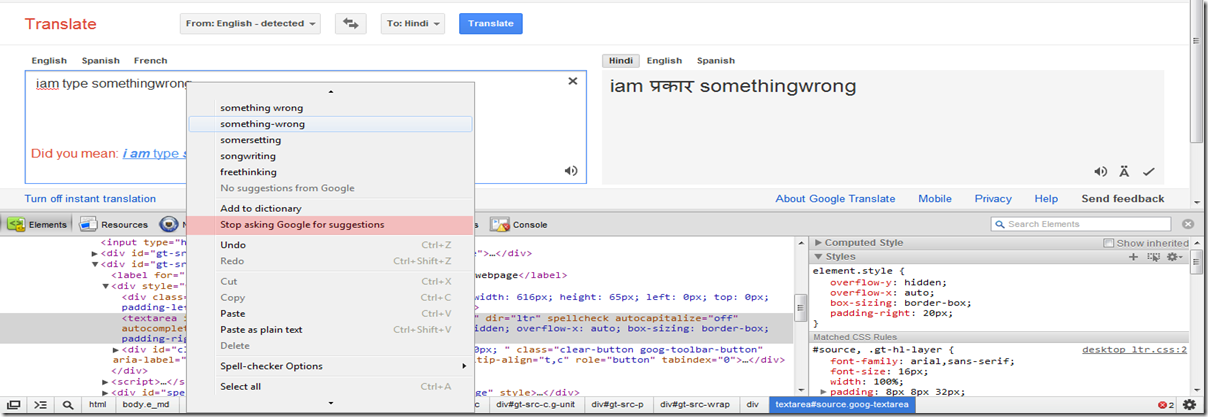
Task: Open the Resources panel in DevTools
Action: [114, 225]
